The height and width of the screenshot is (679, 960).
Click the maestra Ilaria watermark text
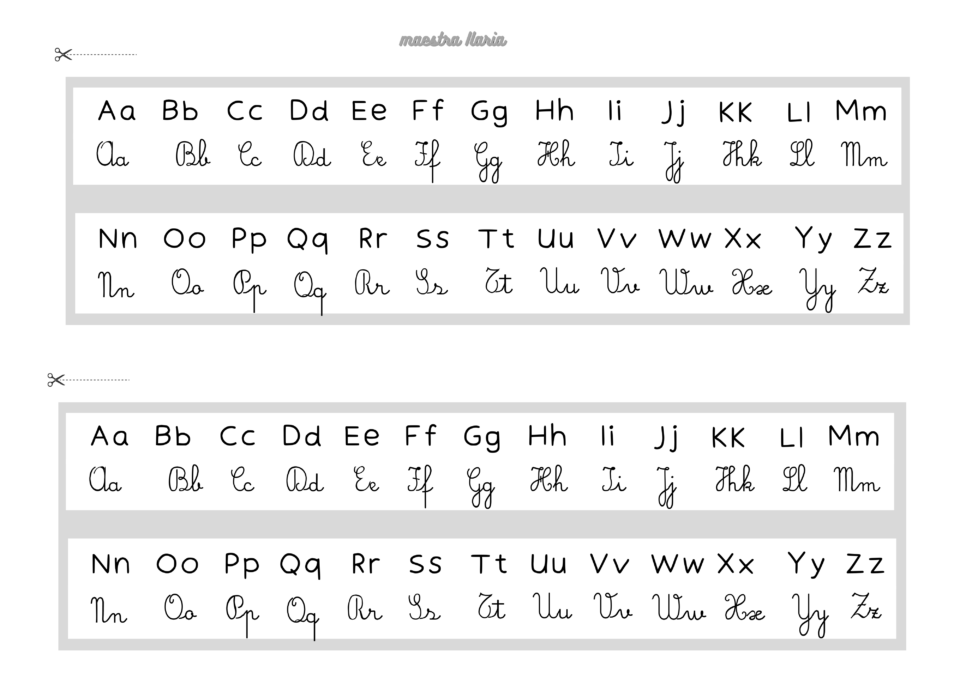(453, 40)
